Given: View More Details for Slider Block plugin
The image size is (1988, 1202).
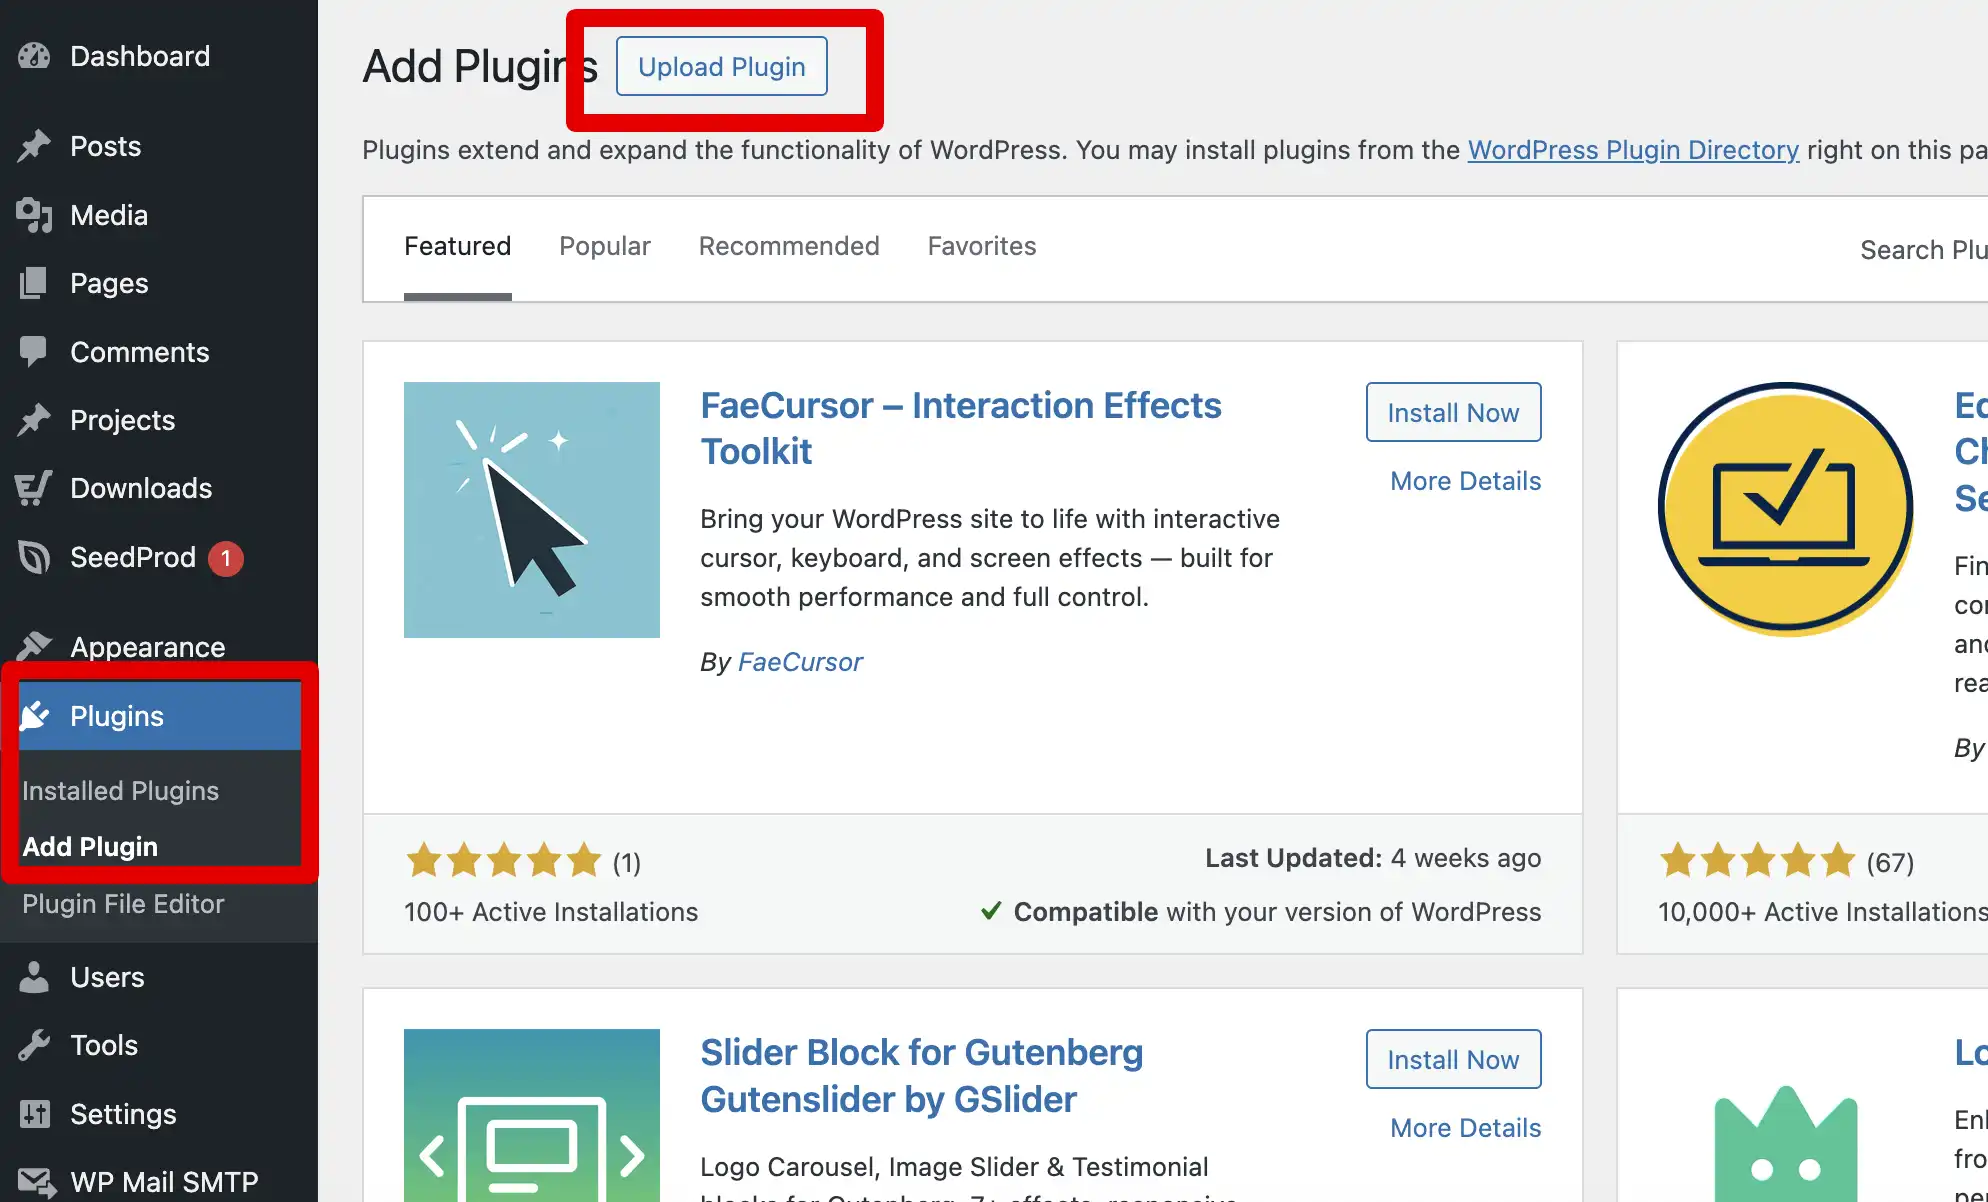Looking at the screenshot, I should [1465, 1128].
